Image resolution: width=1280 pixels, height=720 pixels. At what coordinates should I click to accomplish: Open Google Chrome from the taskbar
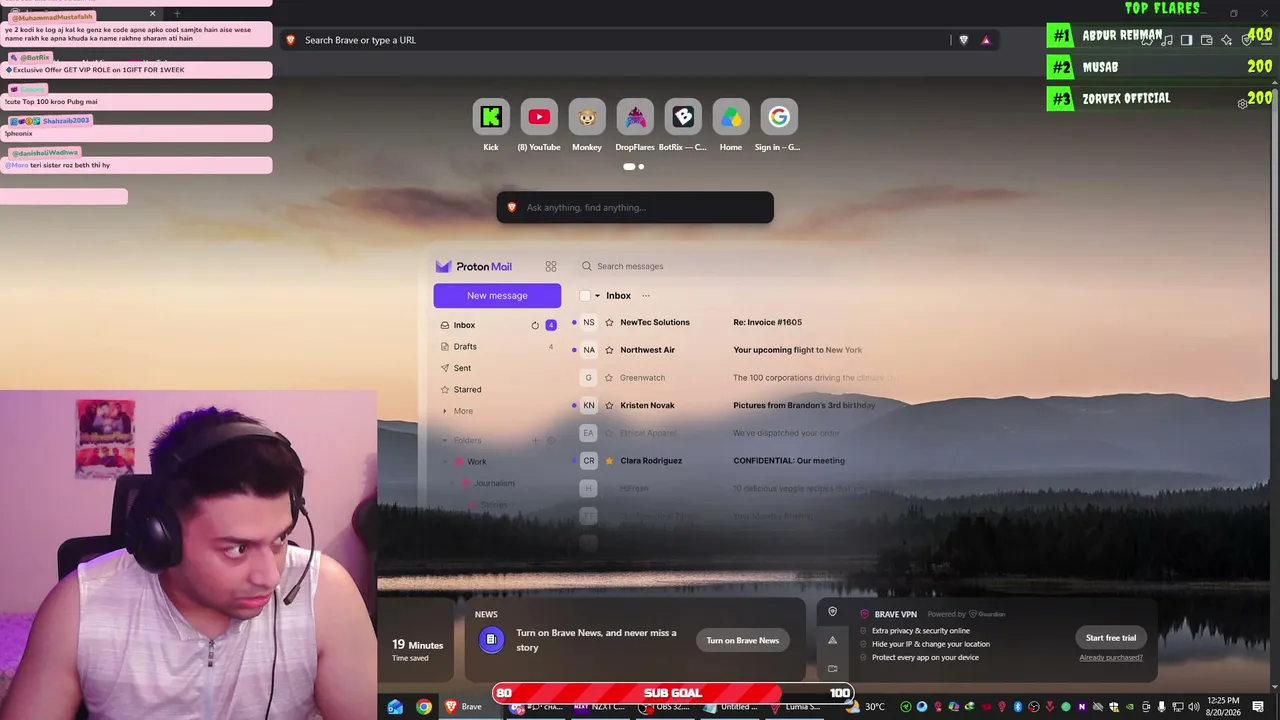[424, 707]
